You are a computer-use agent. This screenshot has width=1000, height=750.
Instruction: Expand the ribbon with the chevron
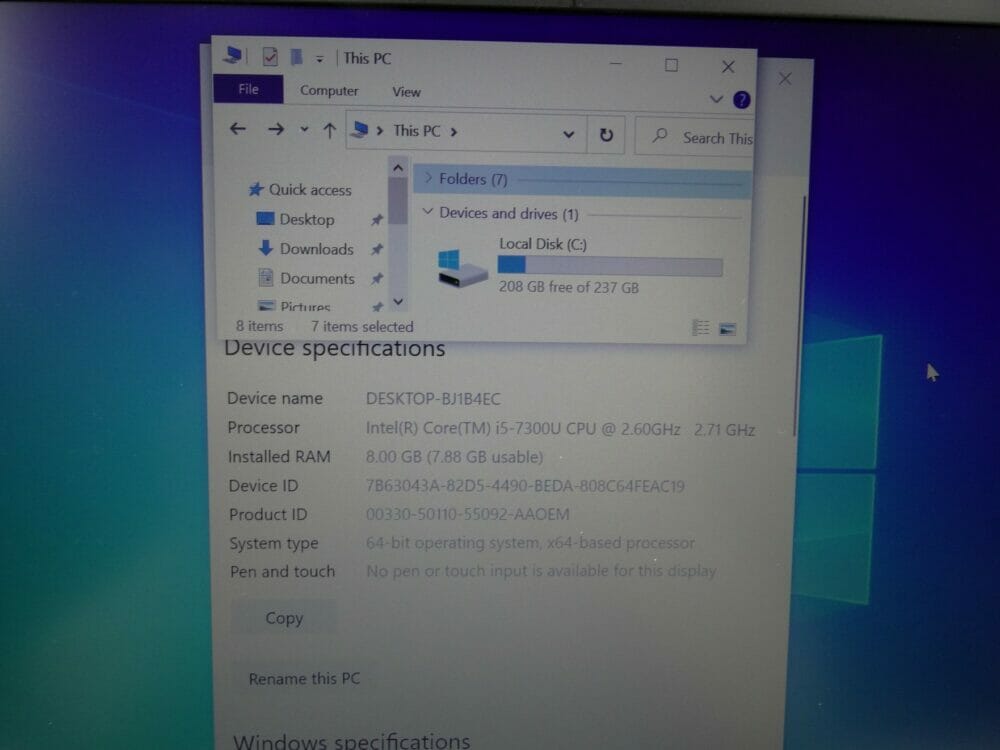pos(716,99)
